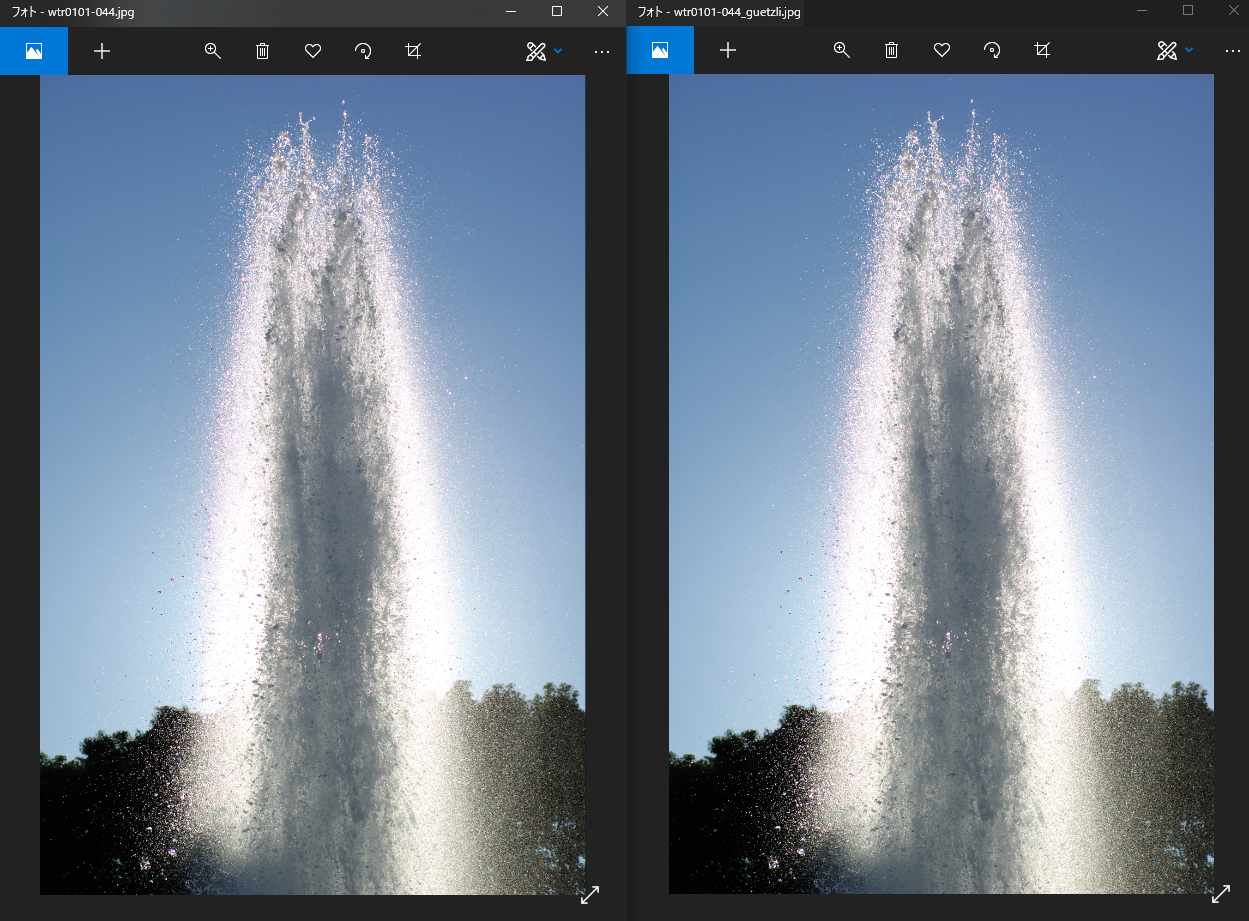Open the collection view in left window
This screenshot has height=921, width=1249.
coord(34,51)
